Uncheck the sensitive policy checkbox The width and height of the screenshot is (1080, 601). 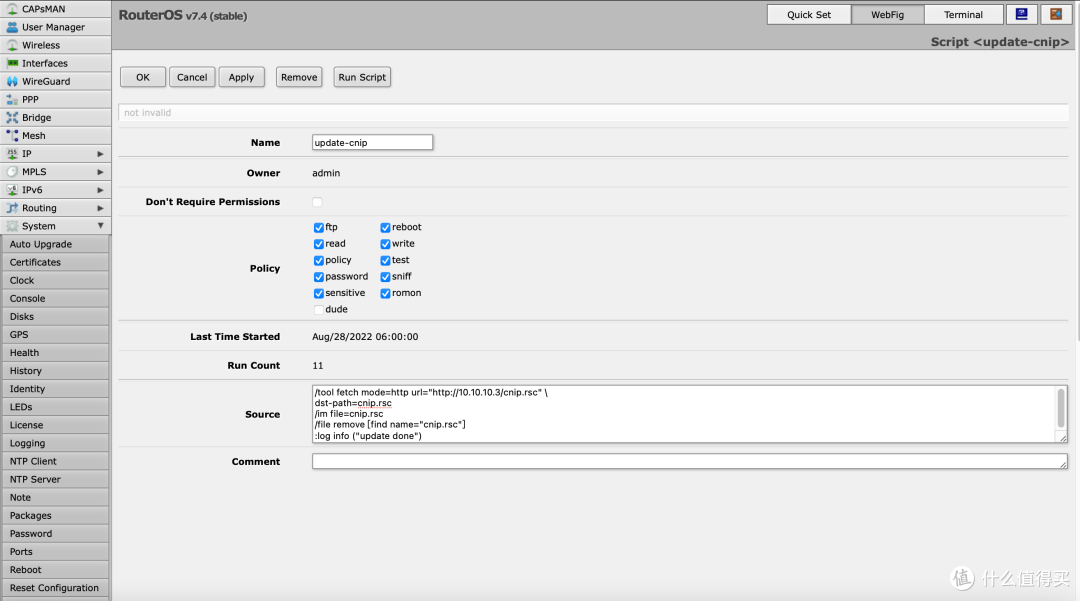coord(318,293)
